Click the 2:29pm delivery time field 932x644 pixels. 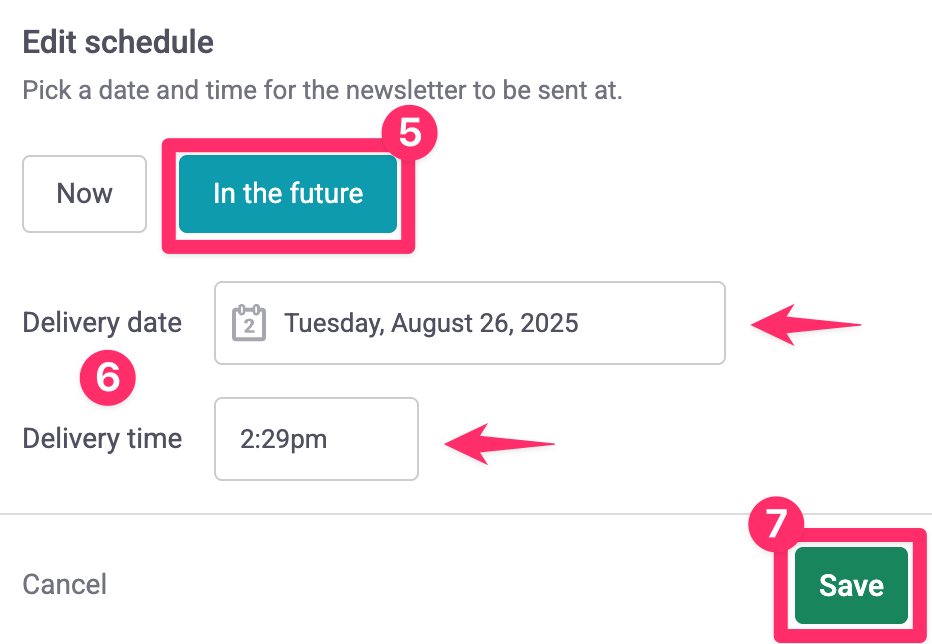(316, 439)
